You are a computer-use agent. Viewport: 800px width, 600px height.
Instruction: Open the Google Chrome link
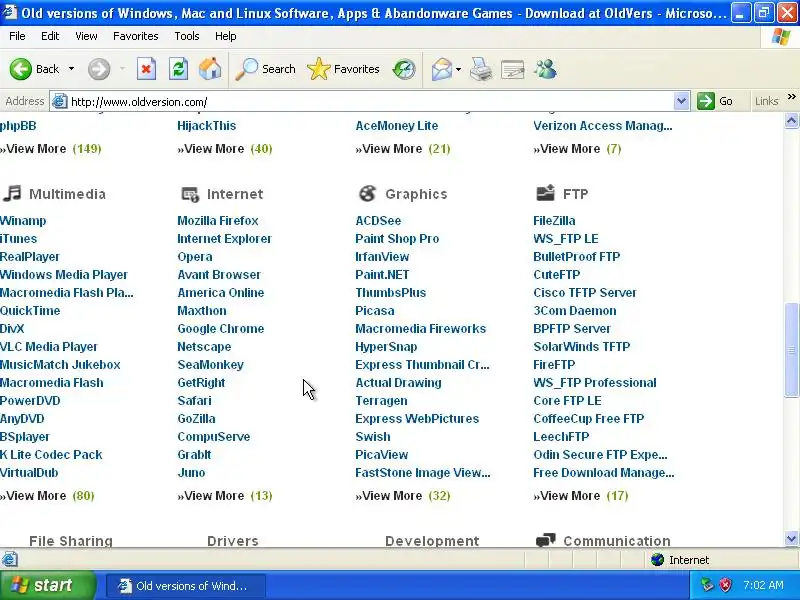220,329
